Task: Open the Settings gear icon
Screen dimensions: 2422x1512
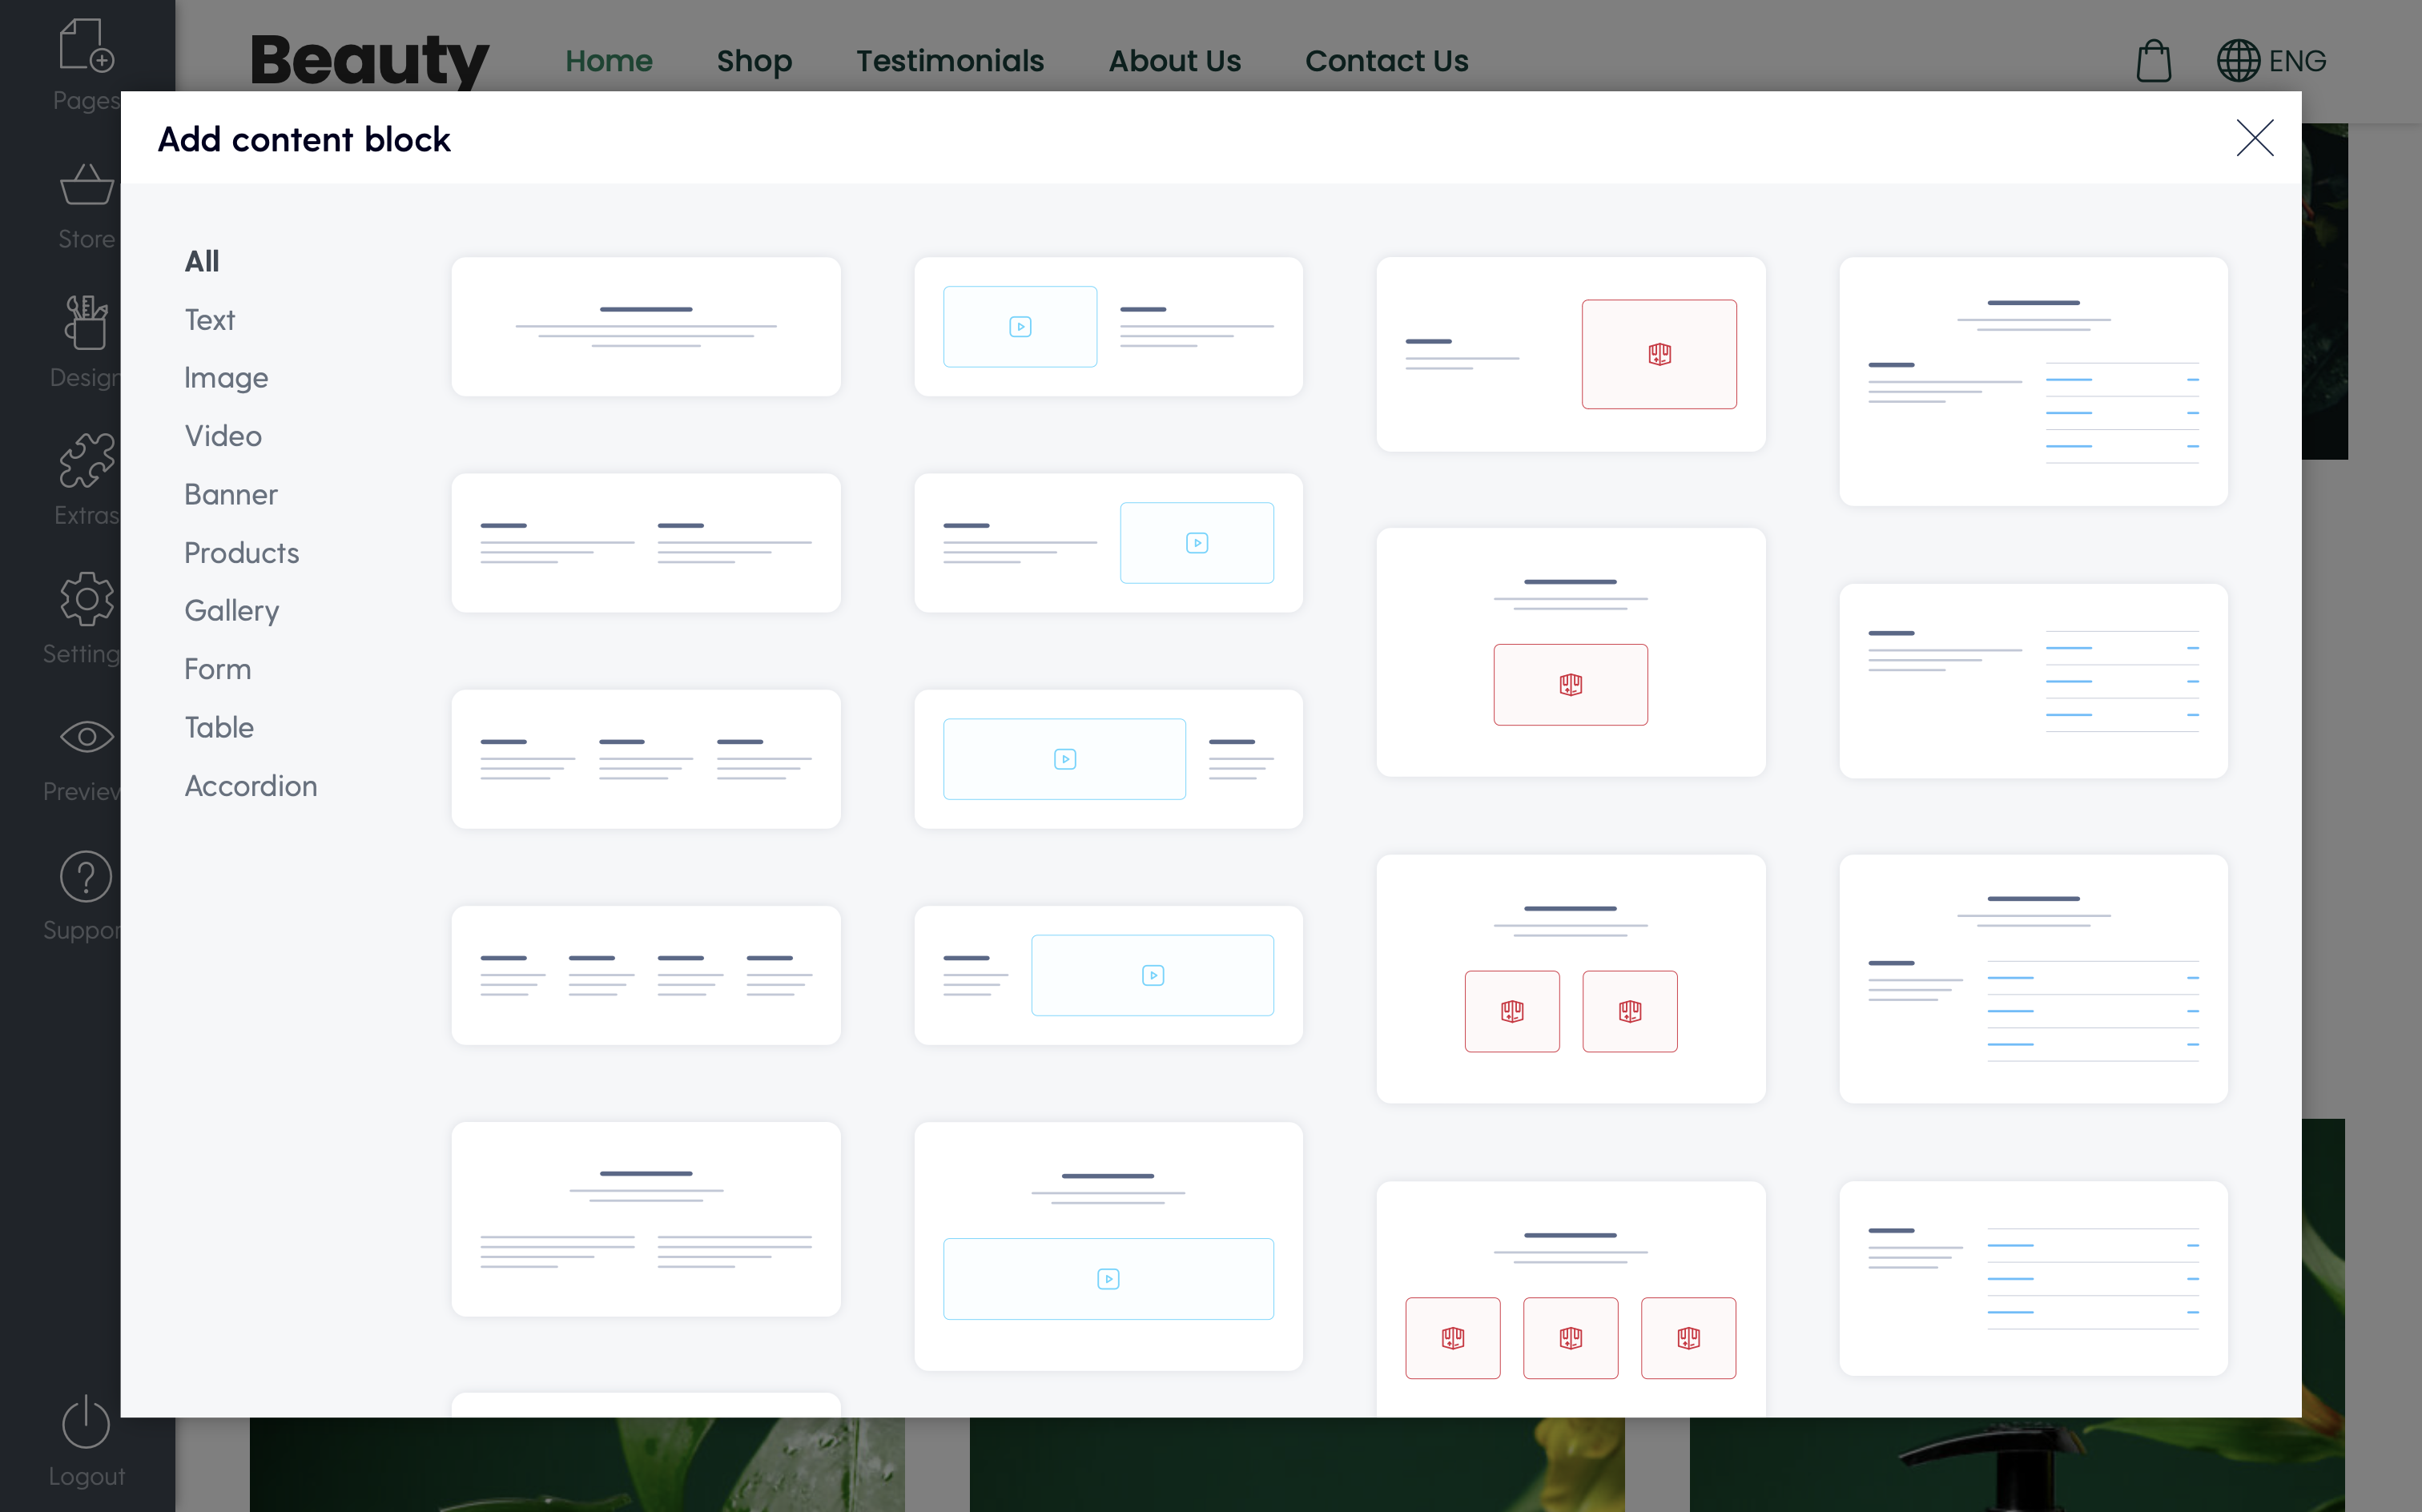Action: click(86, 599)
